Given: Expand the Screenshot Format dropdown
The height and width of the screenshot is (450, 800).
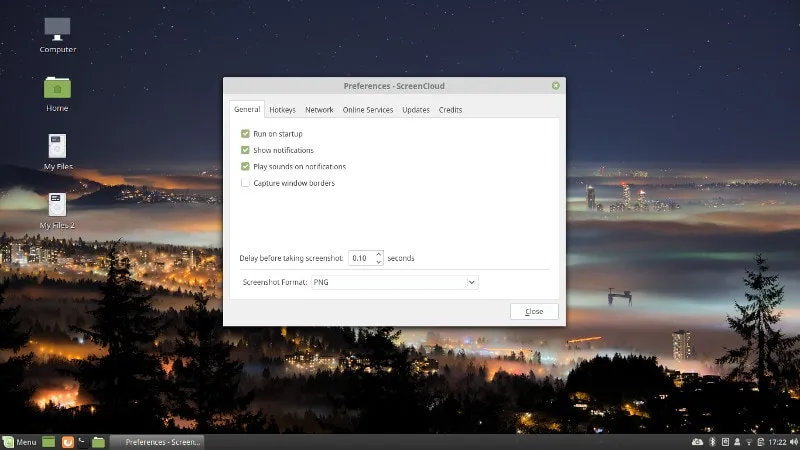Looking at the screenshot, I should 395,283.
